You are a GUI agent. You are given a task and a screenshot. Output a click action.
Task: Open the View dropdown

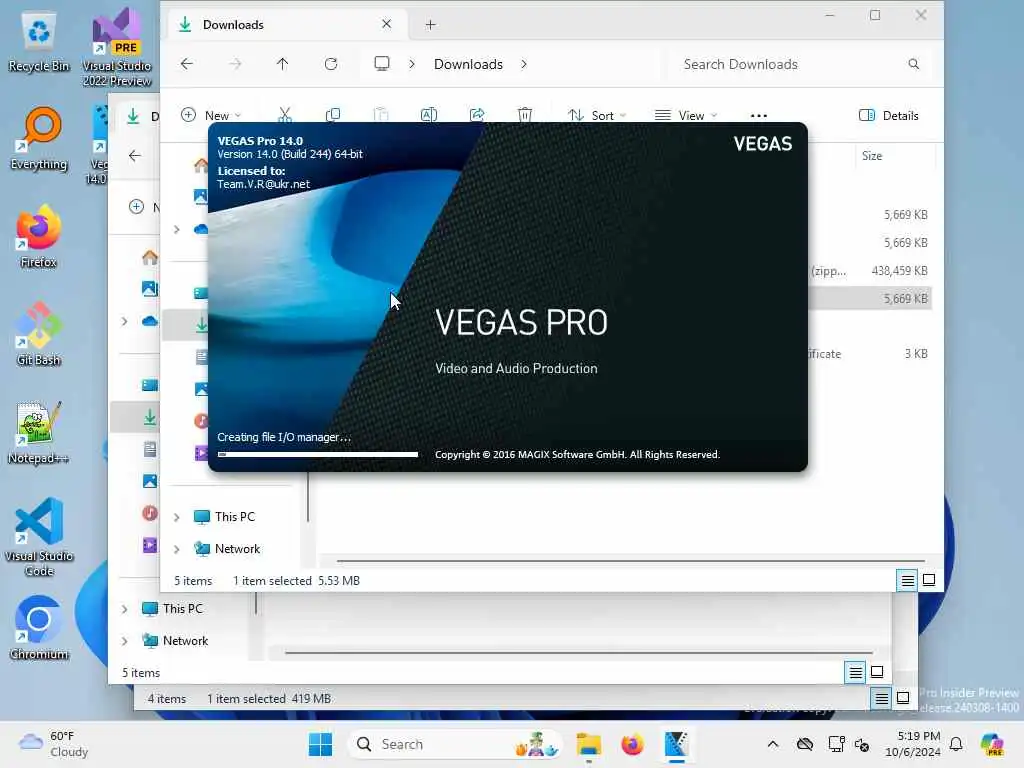tap(686, 116)
